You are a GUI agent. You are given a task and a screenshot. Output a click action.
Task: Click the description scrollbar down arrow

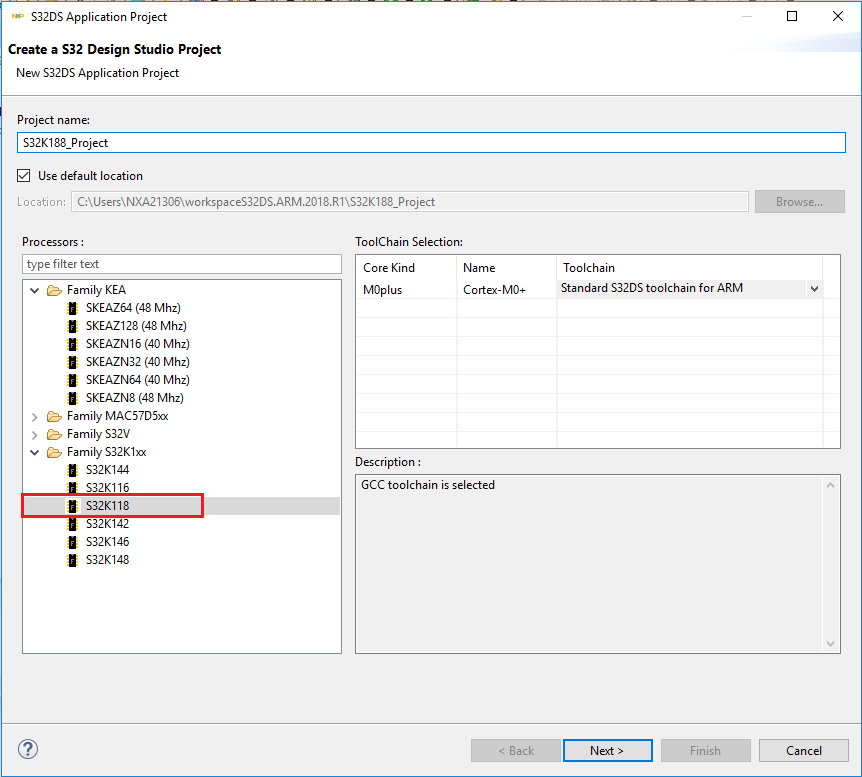pos(830,643)
